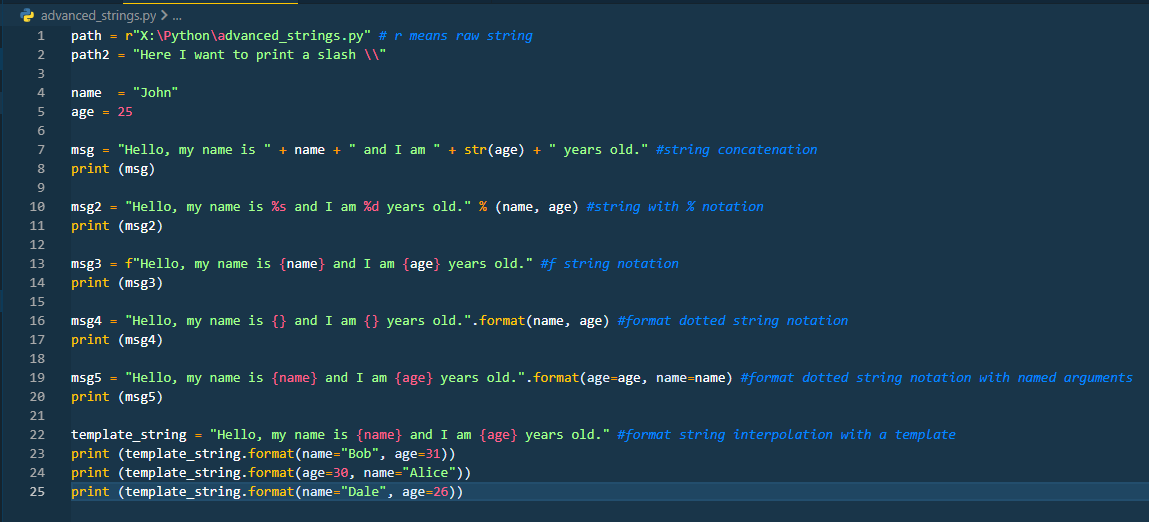Click the name=name argument on line 19
1149x522 pixels.
coord(691,378)
